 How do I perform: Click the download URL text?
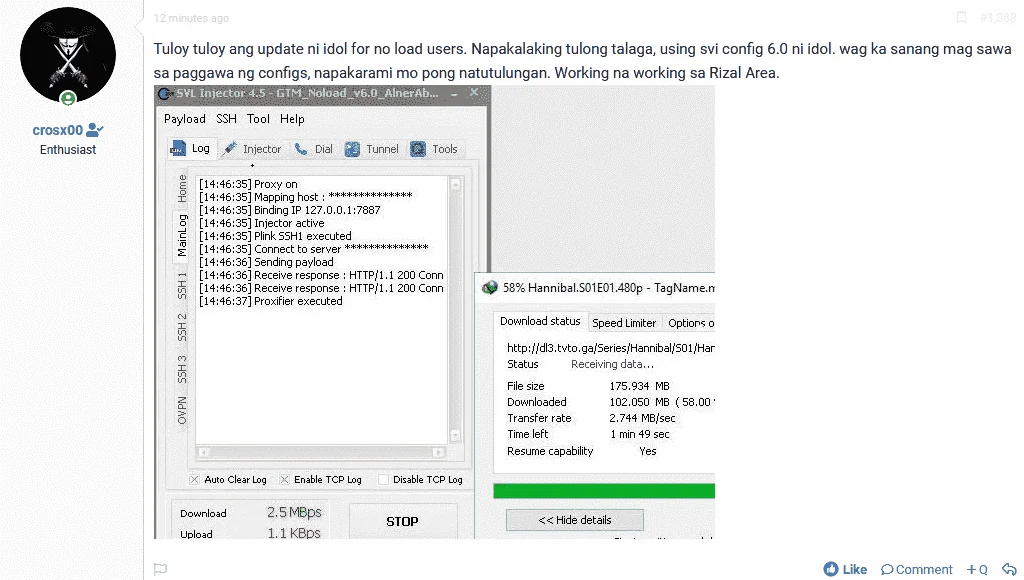[x=611, y=348]
